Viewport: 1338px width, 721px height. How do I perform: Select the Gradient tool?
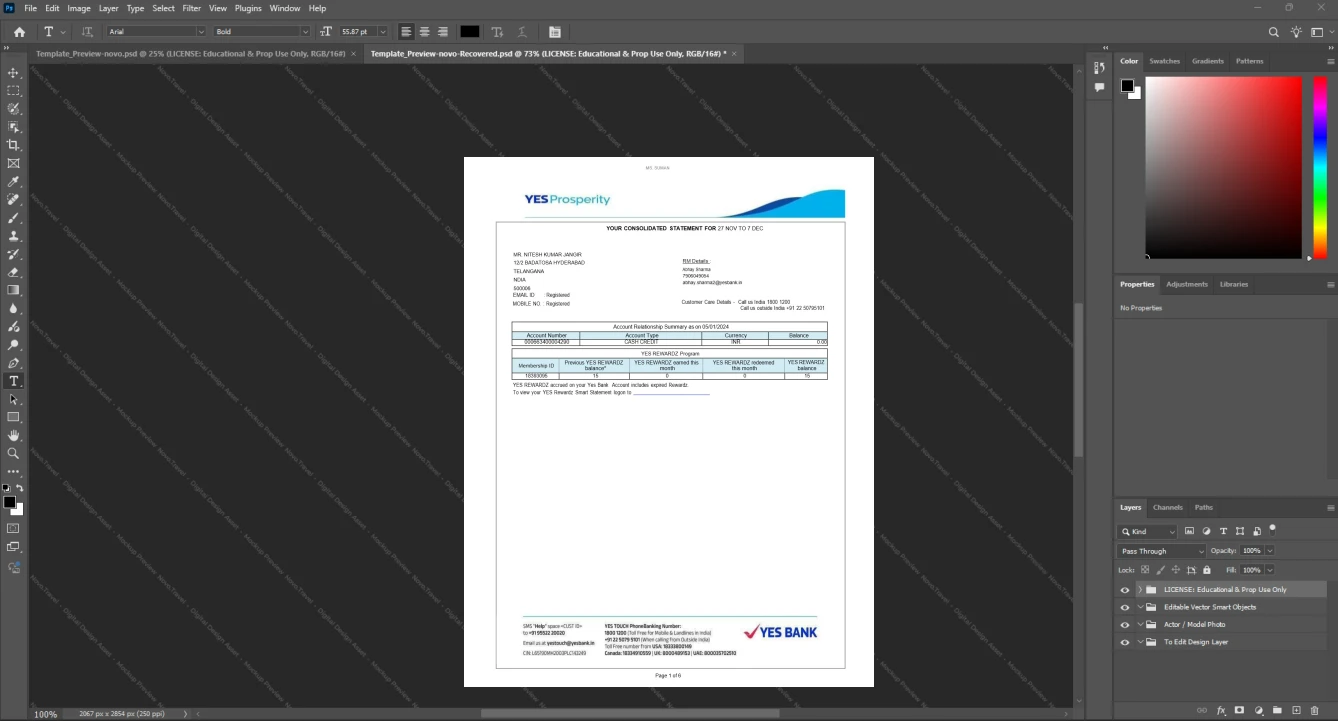point(14,290)
